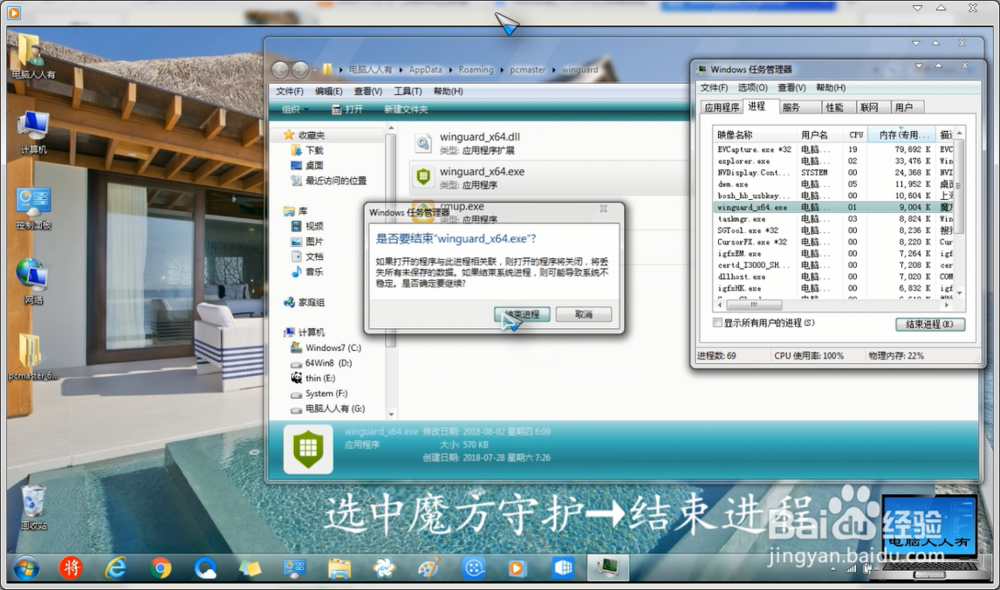Screen dimensions: 1000x590
Task: Open thin (E:) drive
Action: click(313, 378)
